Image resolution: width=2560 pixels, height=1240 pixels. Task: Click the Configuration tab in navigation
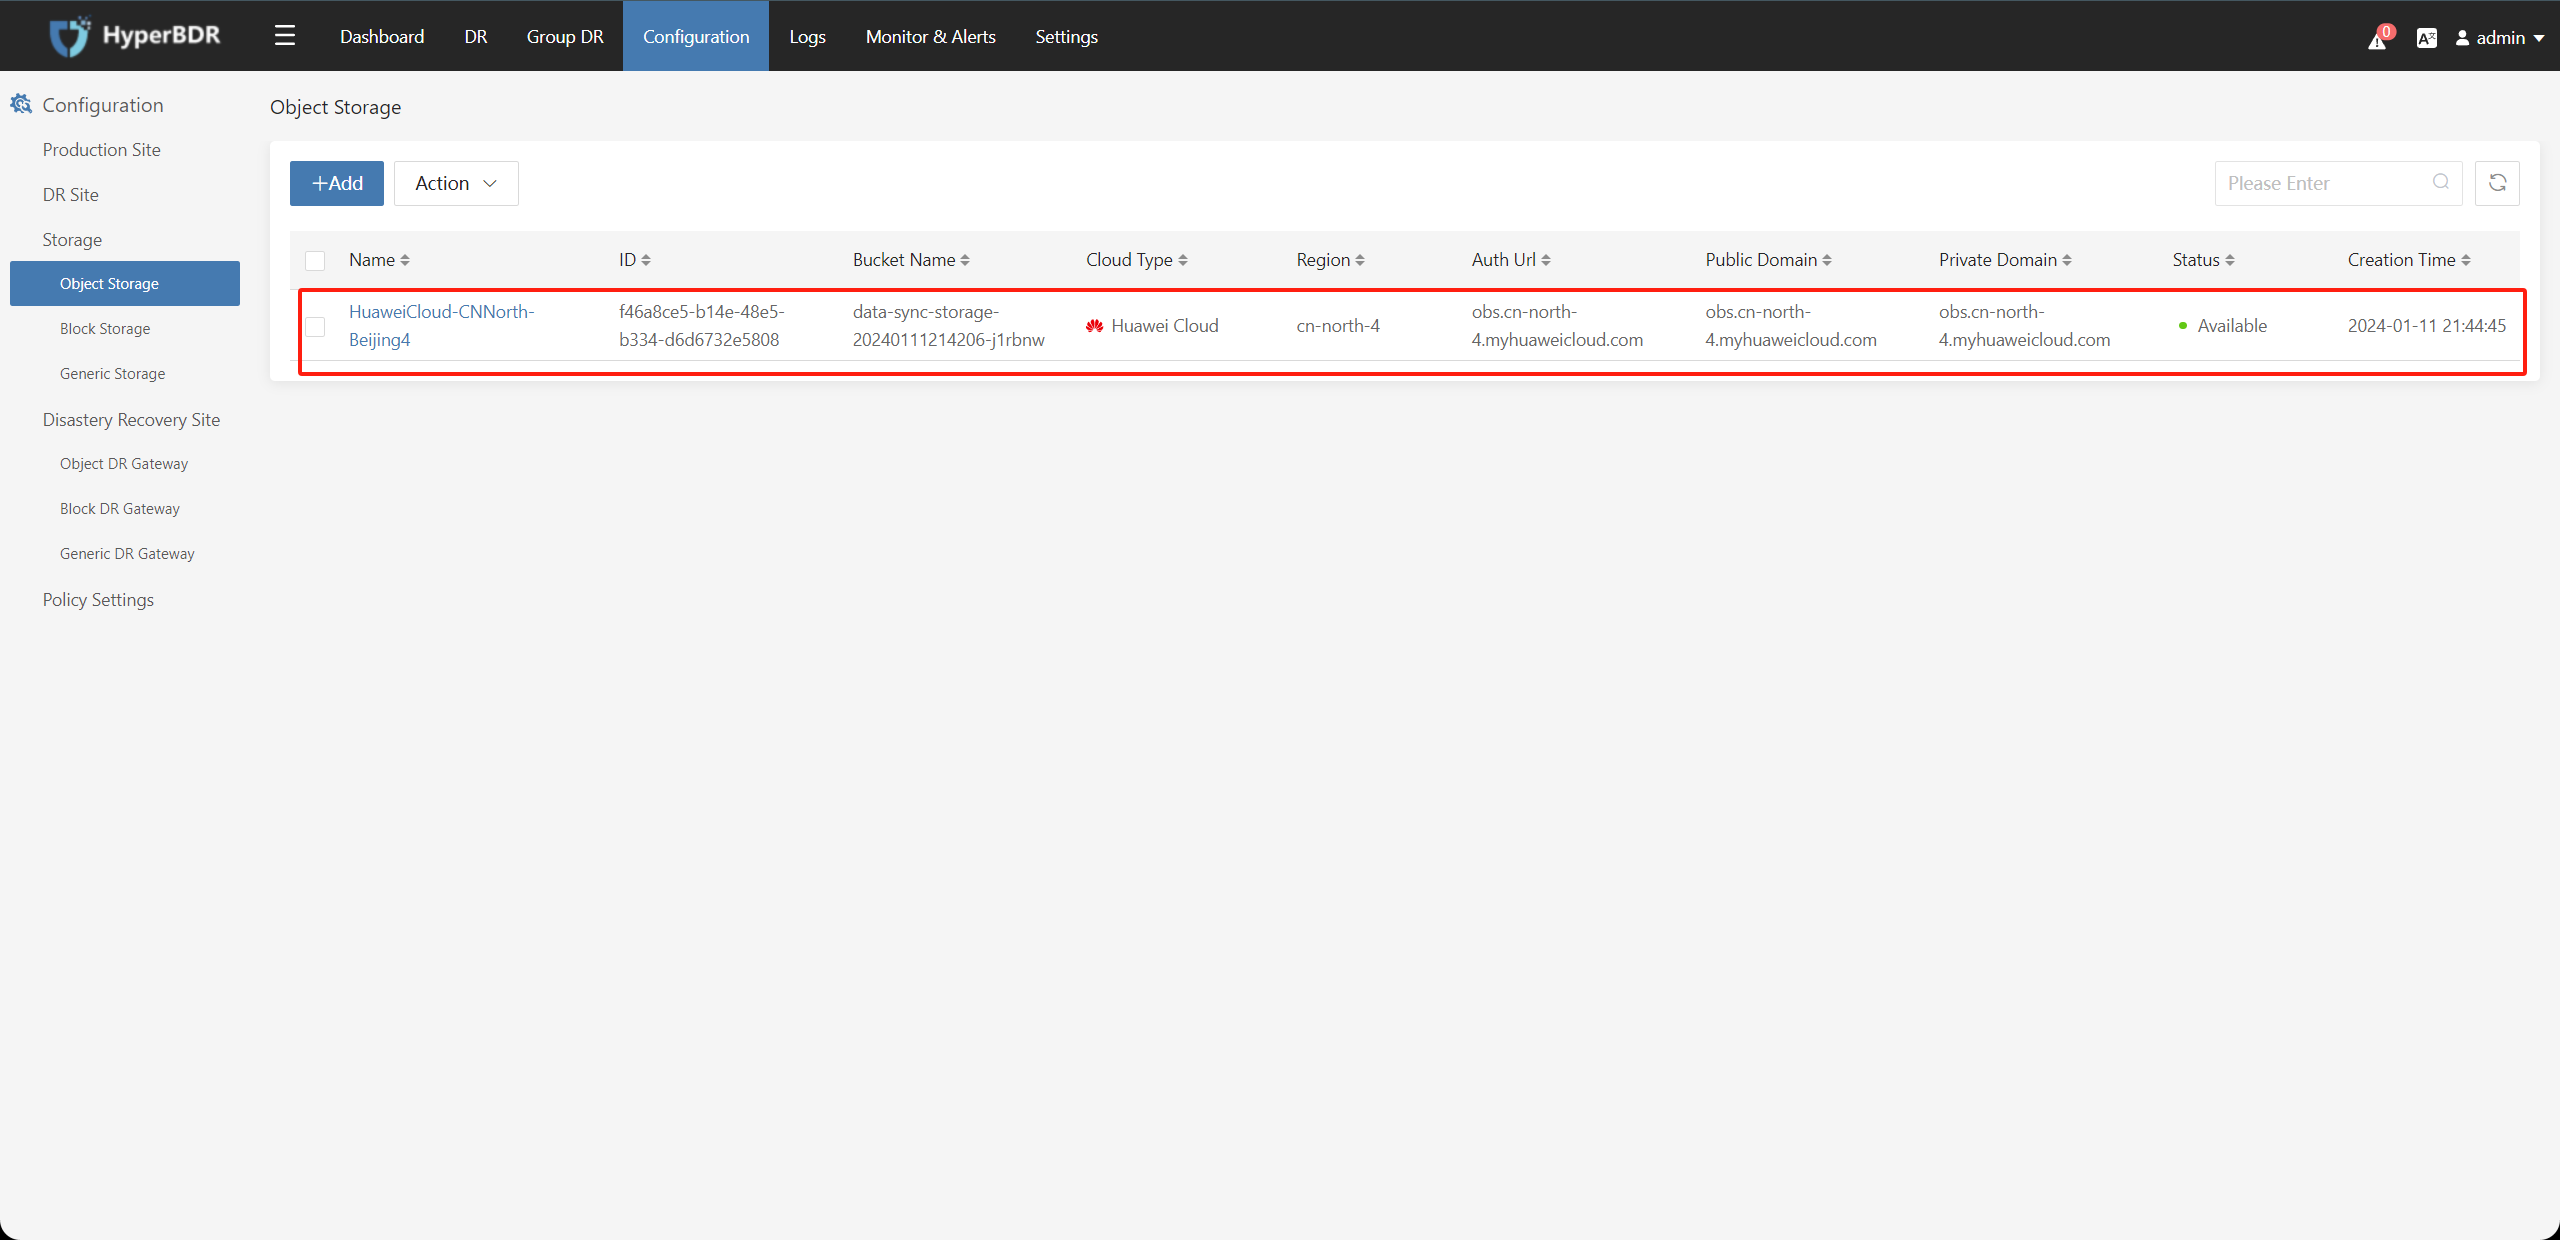[694, 36]
